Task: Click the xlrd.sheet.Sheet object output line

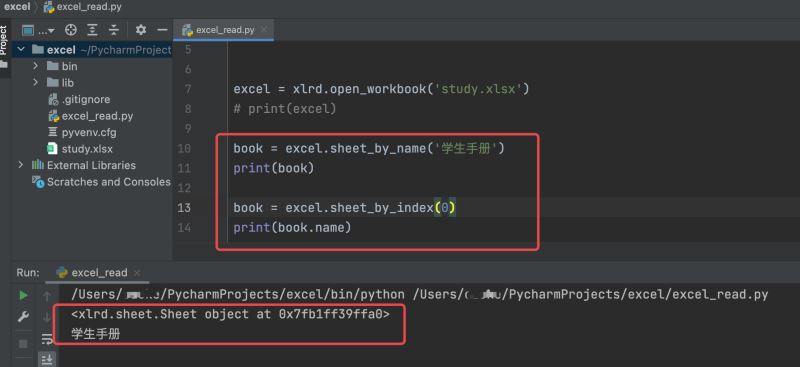Action: 231,314
